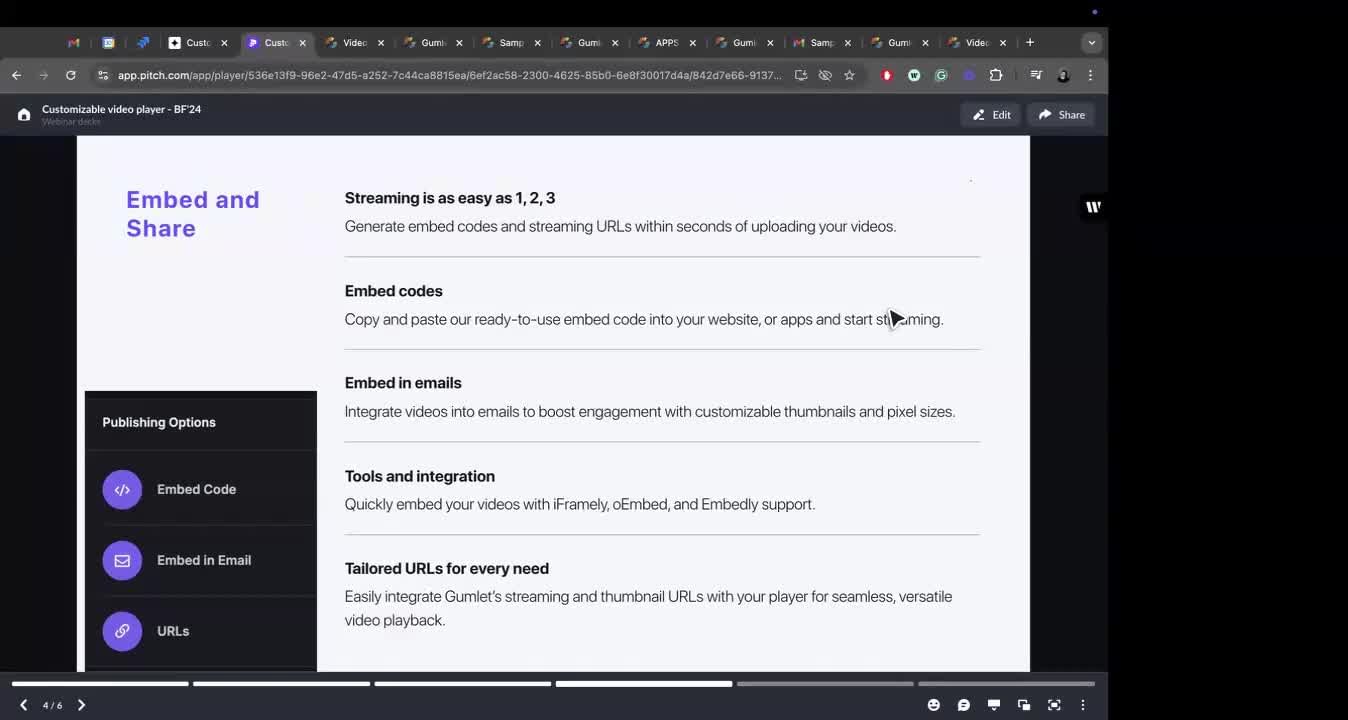Enter fullscreen presentation mode
The height and width of the screenshot is (720, 1348).
click(1053, 705)
